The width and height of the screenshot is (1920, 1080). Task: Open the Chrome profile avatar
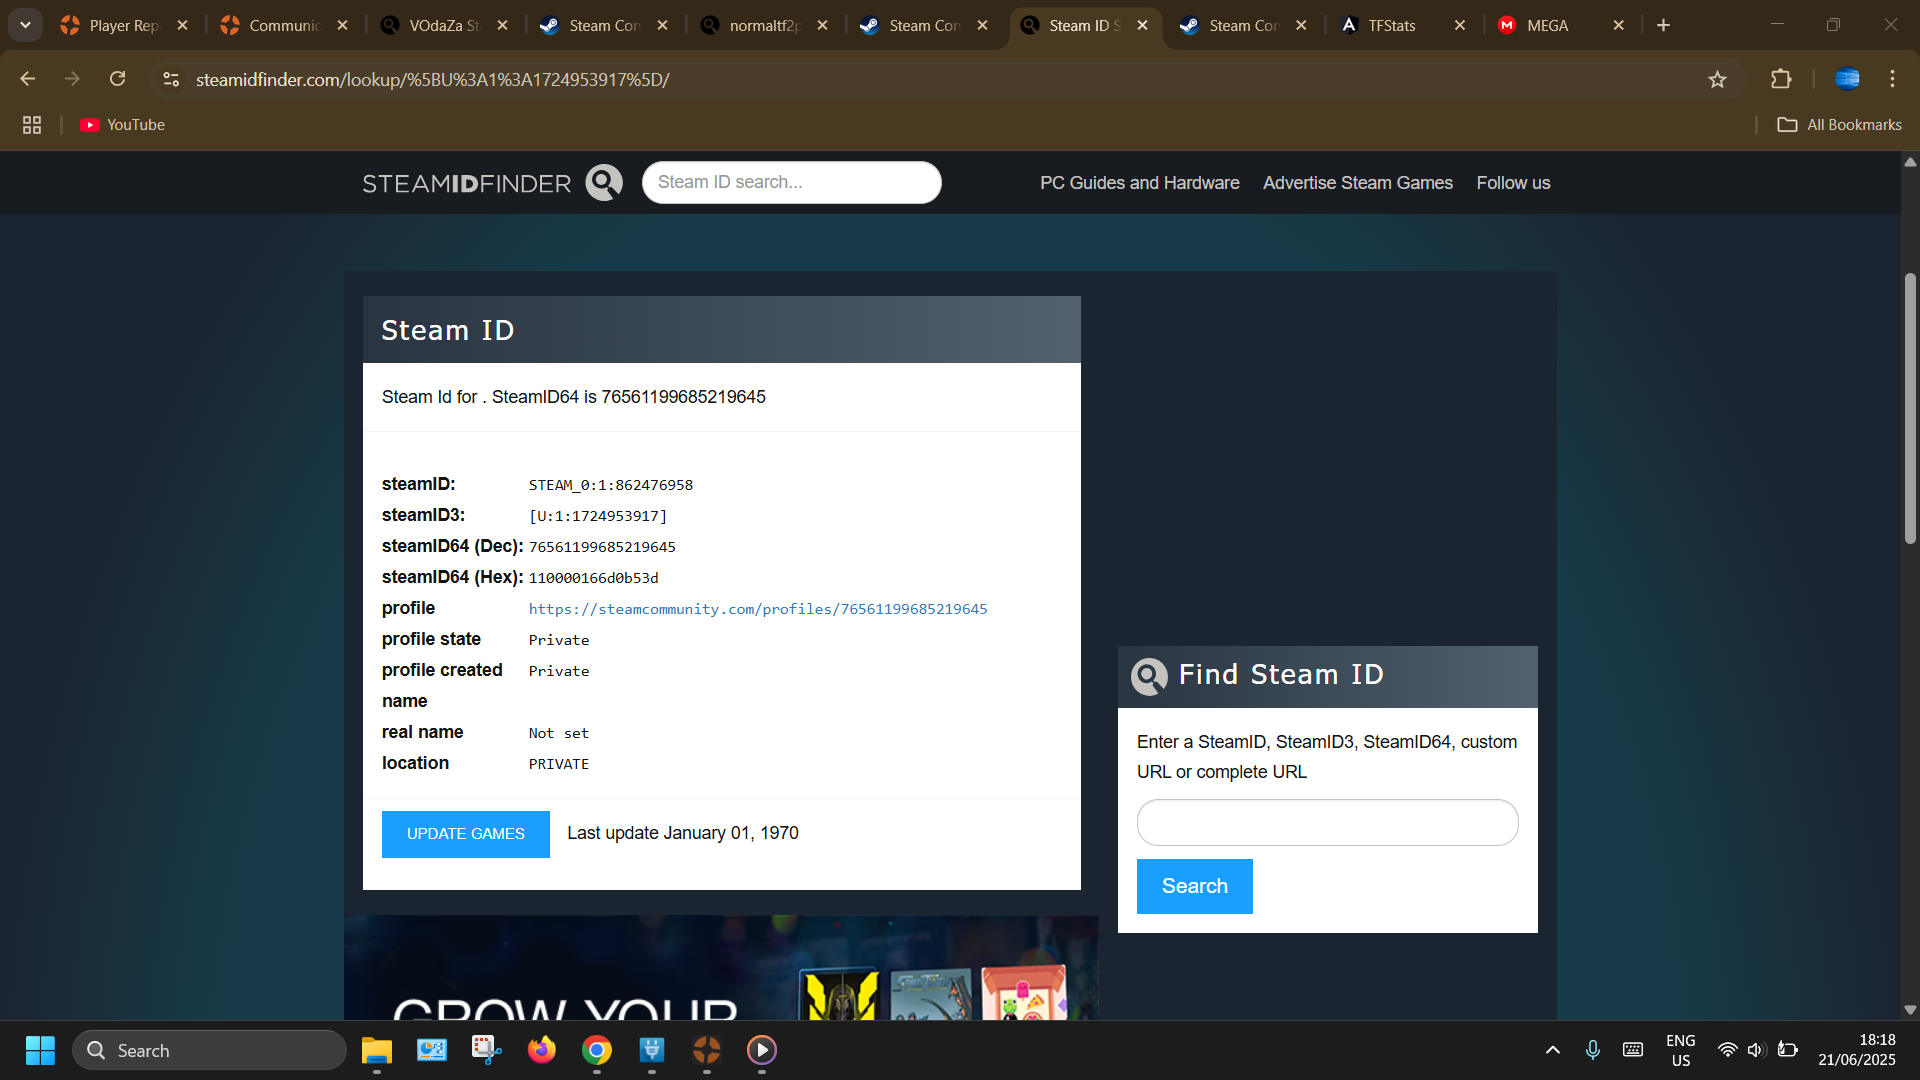click(x=1847, y=79)
